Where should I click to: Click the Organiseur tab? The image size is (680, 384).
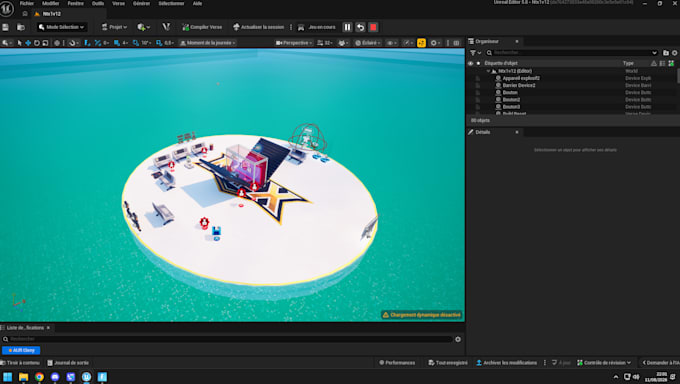(487, 41)
